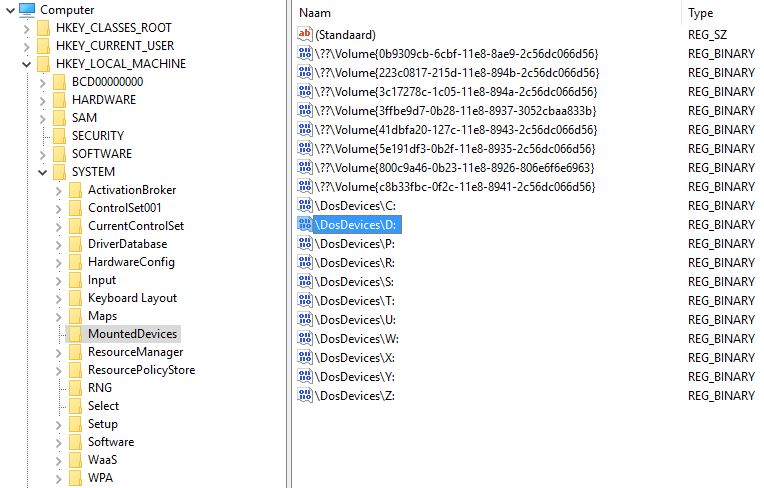764x488 pixels.
Task: Select value Volume{3ffbe9d7-0b28-11e8-8937-3052cbaa833b}
Action: (x=456, y=111)
